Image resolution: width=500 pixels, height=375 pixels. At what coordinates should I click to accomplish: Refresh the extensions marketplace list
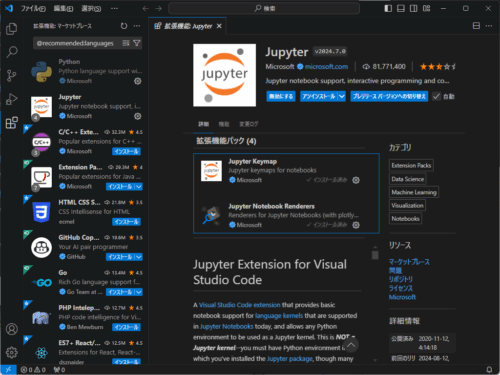pyautogui.click(x=124, y=26)
